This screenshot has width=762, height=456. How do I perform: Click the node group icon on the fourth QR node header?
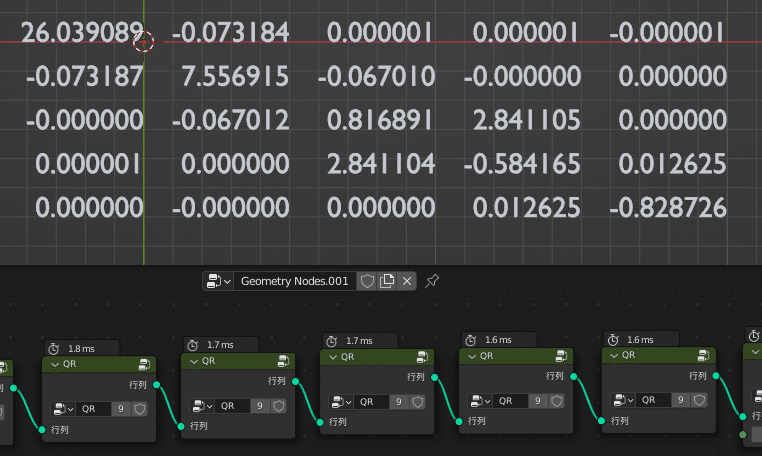tap(561, 356)
